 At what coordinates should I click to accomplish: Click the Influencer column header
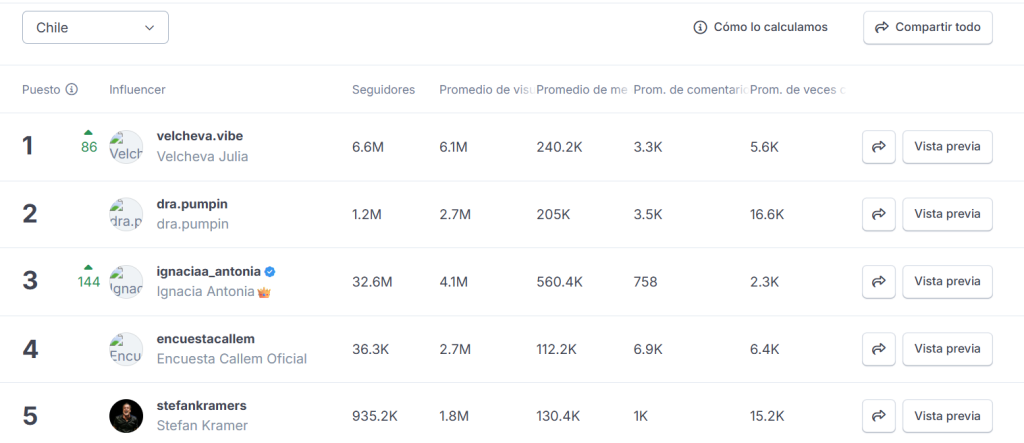point(137,90)
